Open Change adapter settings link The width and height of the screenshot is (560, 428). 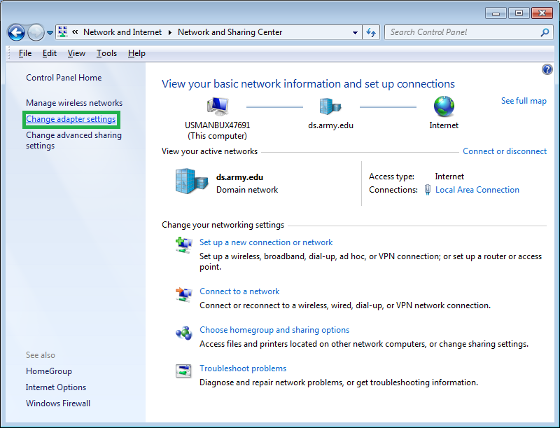[71, 119]
